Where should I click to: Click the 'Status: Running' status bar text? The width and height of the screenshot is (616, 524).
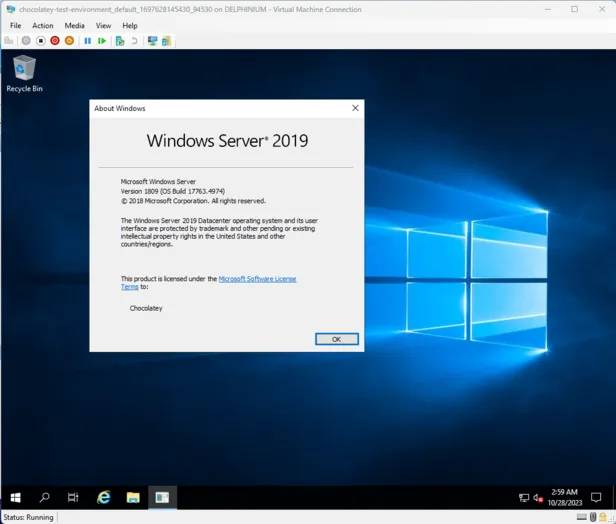pos(28,517)
